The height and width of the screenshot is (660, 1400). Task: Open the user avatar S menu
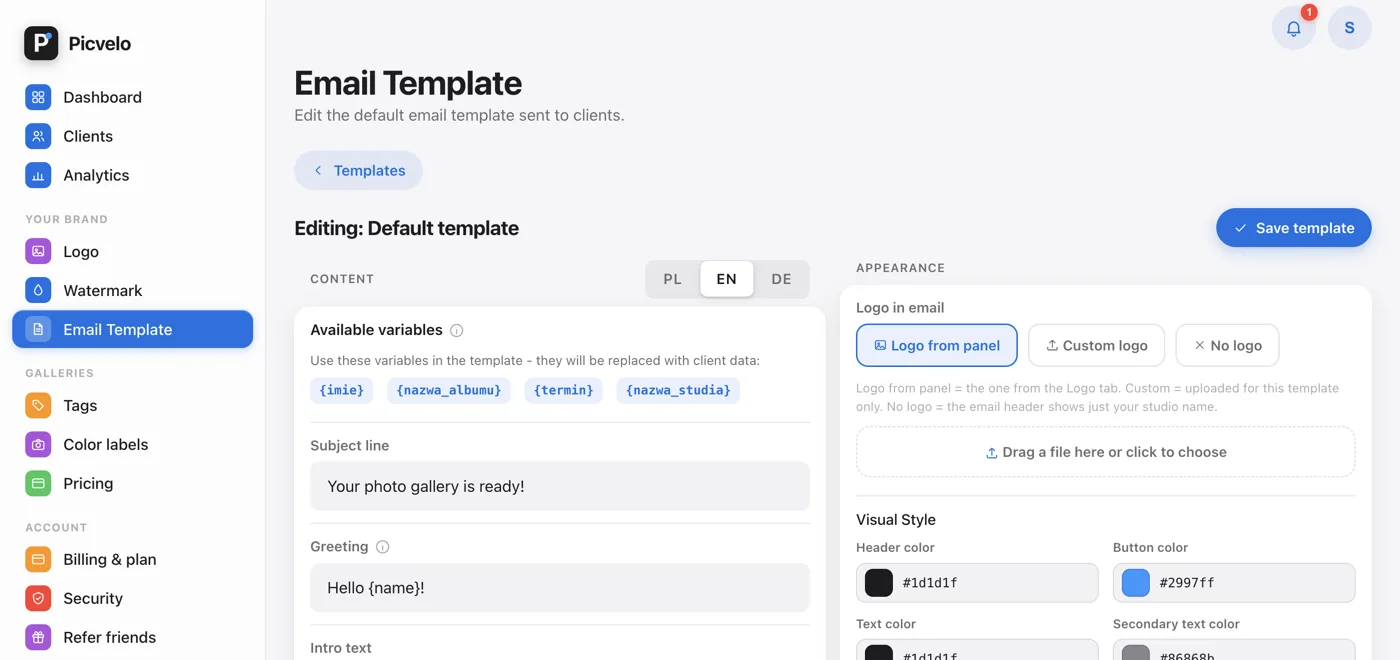tap(1349, 28)
